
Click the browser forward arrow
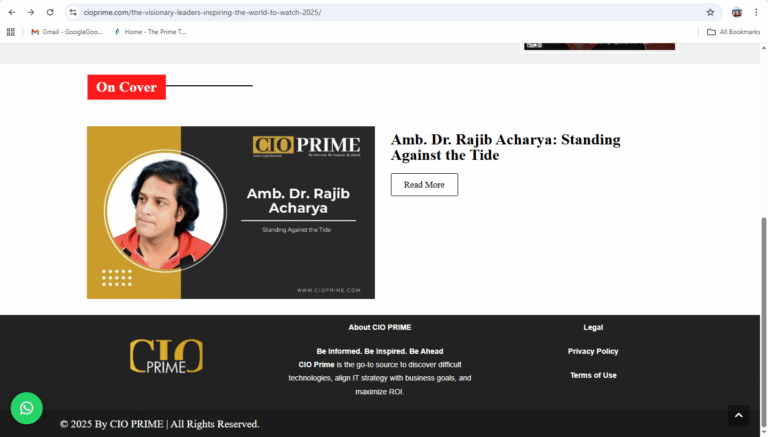click(x=31, y=12)
